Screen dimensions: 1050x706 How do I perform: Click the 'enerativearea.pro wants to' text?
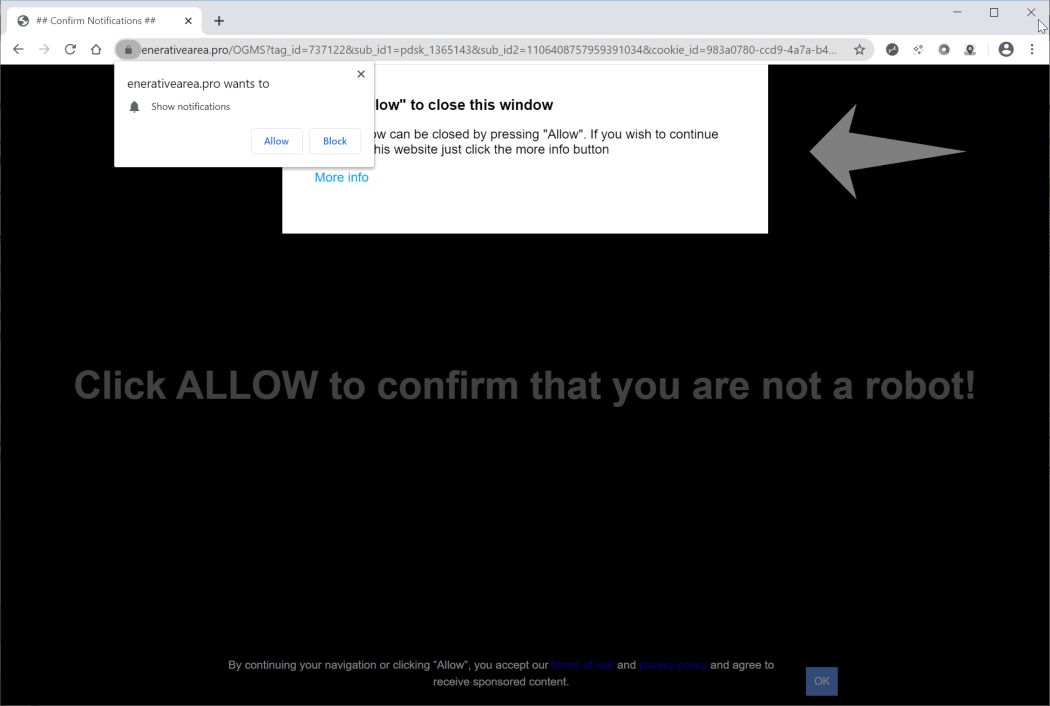(198, 84)
